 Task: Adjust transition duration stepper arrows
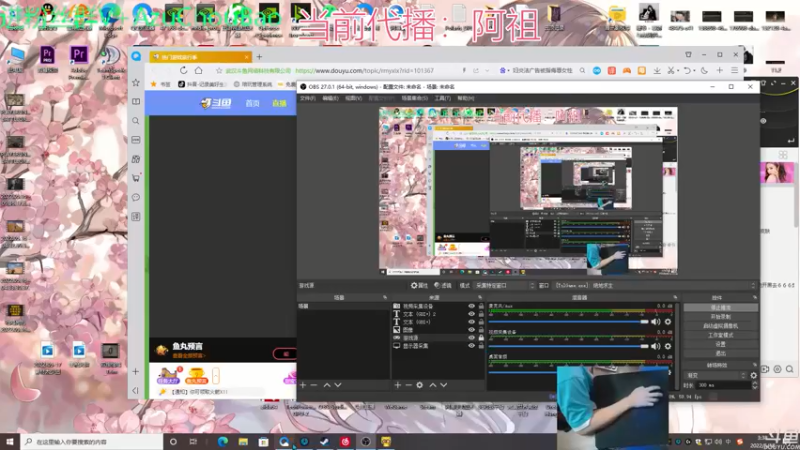pos(755,385)
